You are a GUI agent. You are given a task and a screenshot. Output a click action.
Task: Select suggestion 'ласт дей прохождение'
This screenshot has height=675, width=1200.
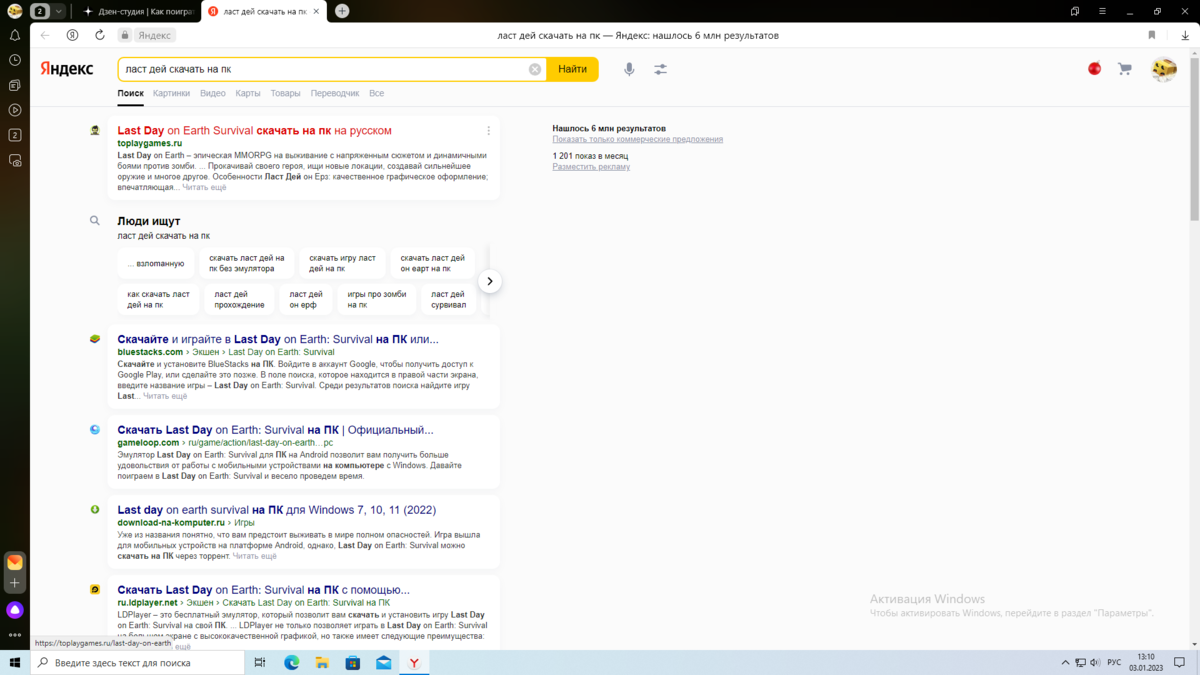(240, 299)
